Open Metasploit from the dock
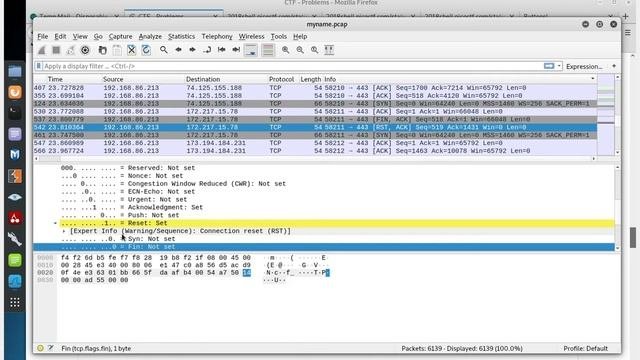This screenshot has height=360, width=640. click(15, 154)
